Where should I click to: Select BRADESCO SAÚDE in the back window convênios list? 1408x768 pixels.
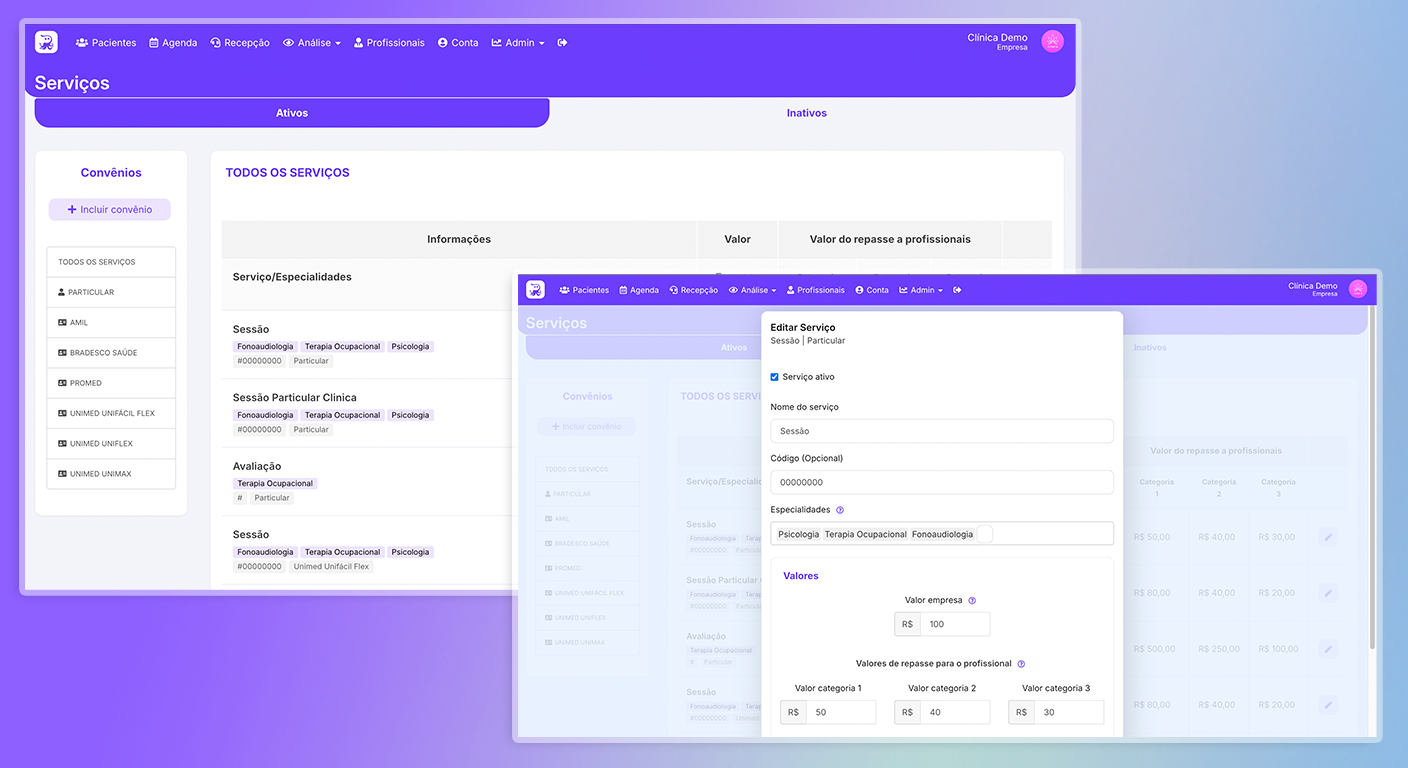point(111,353)
